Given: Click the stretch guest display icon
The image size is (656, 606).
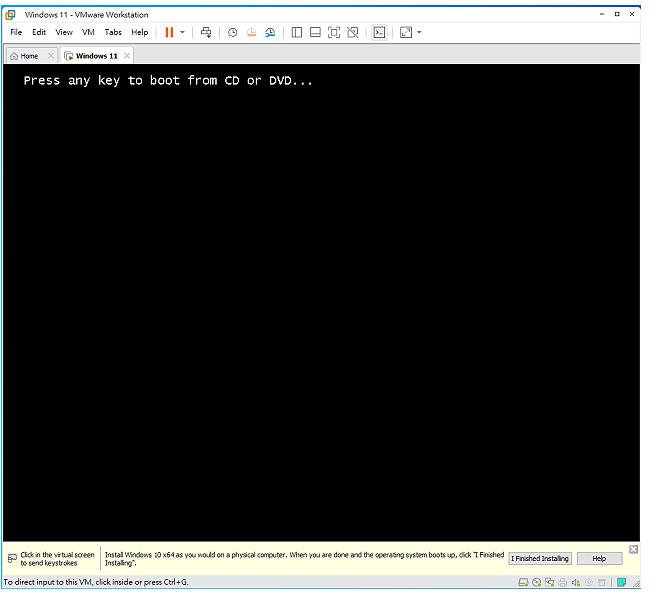Looking at the screenshot, I should pyautogui.click(x=406, y=32).
